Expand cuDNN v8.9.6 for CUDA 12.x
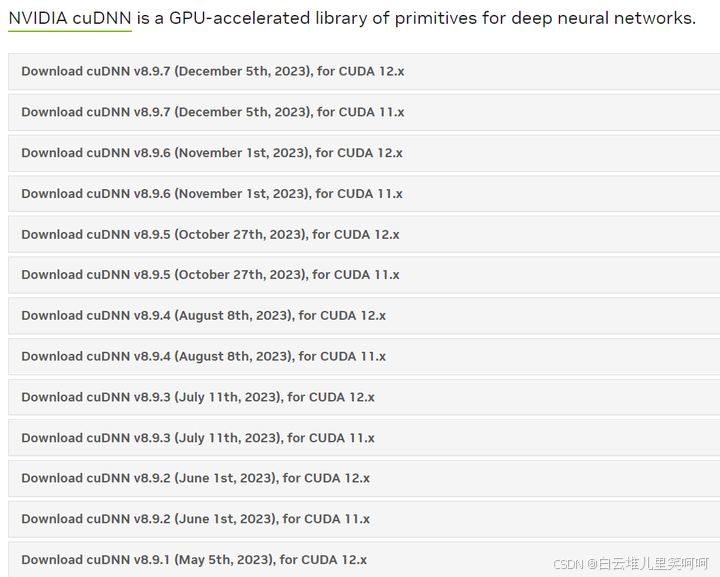720x577 pixels. pyautogui.click(x=364, y=153)
